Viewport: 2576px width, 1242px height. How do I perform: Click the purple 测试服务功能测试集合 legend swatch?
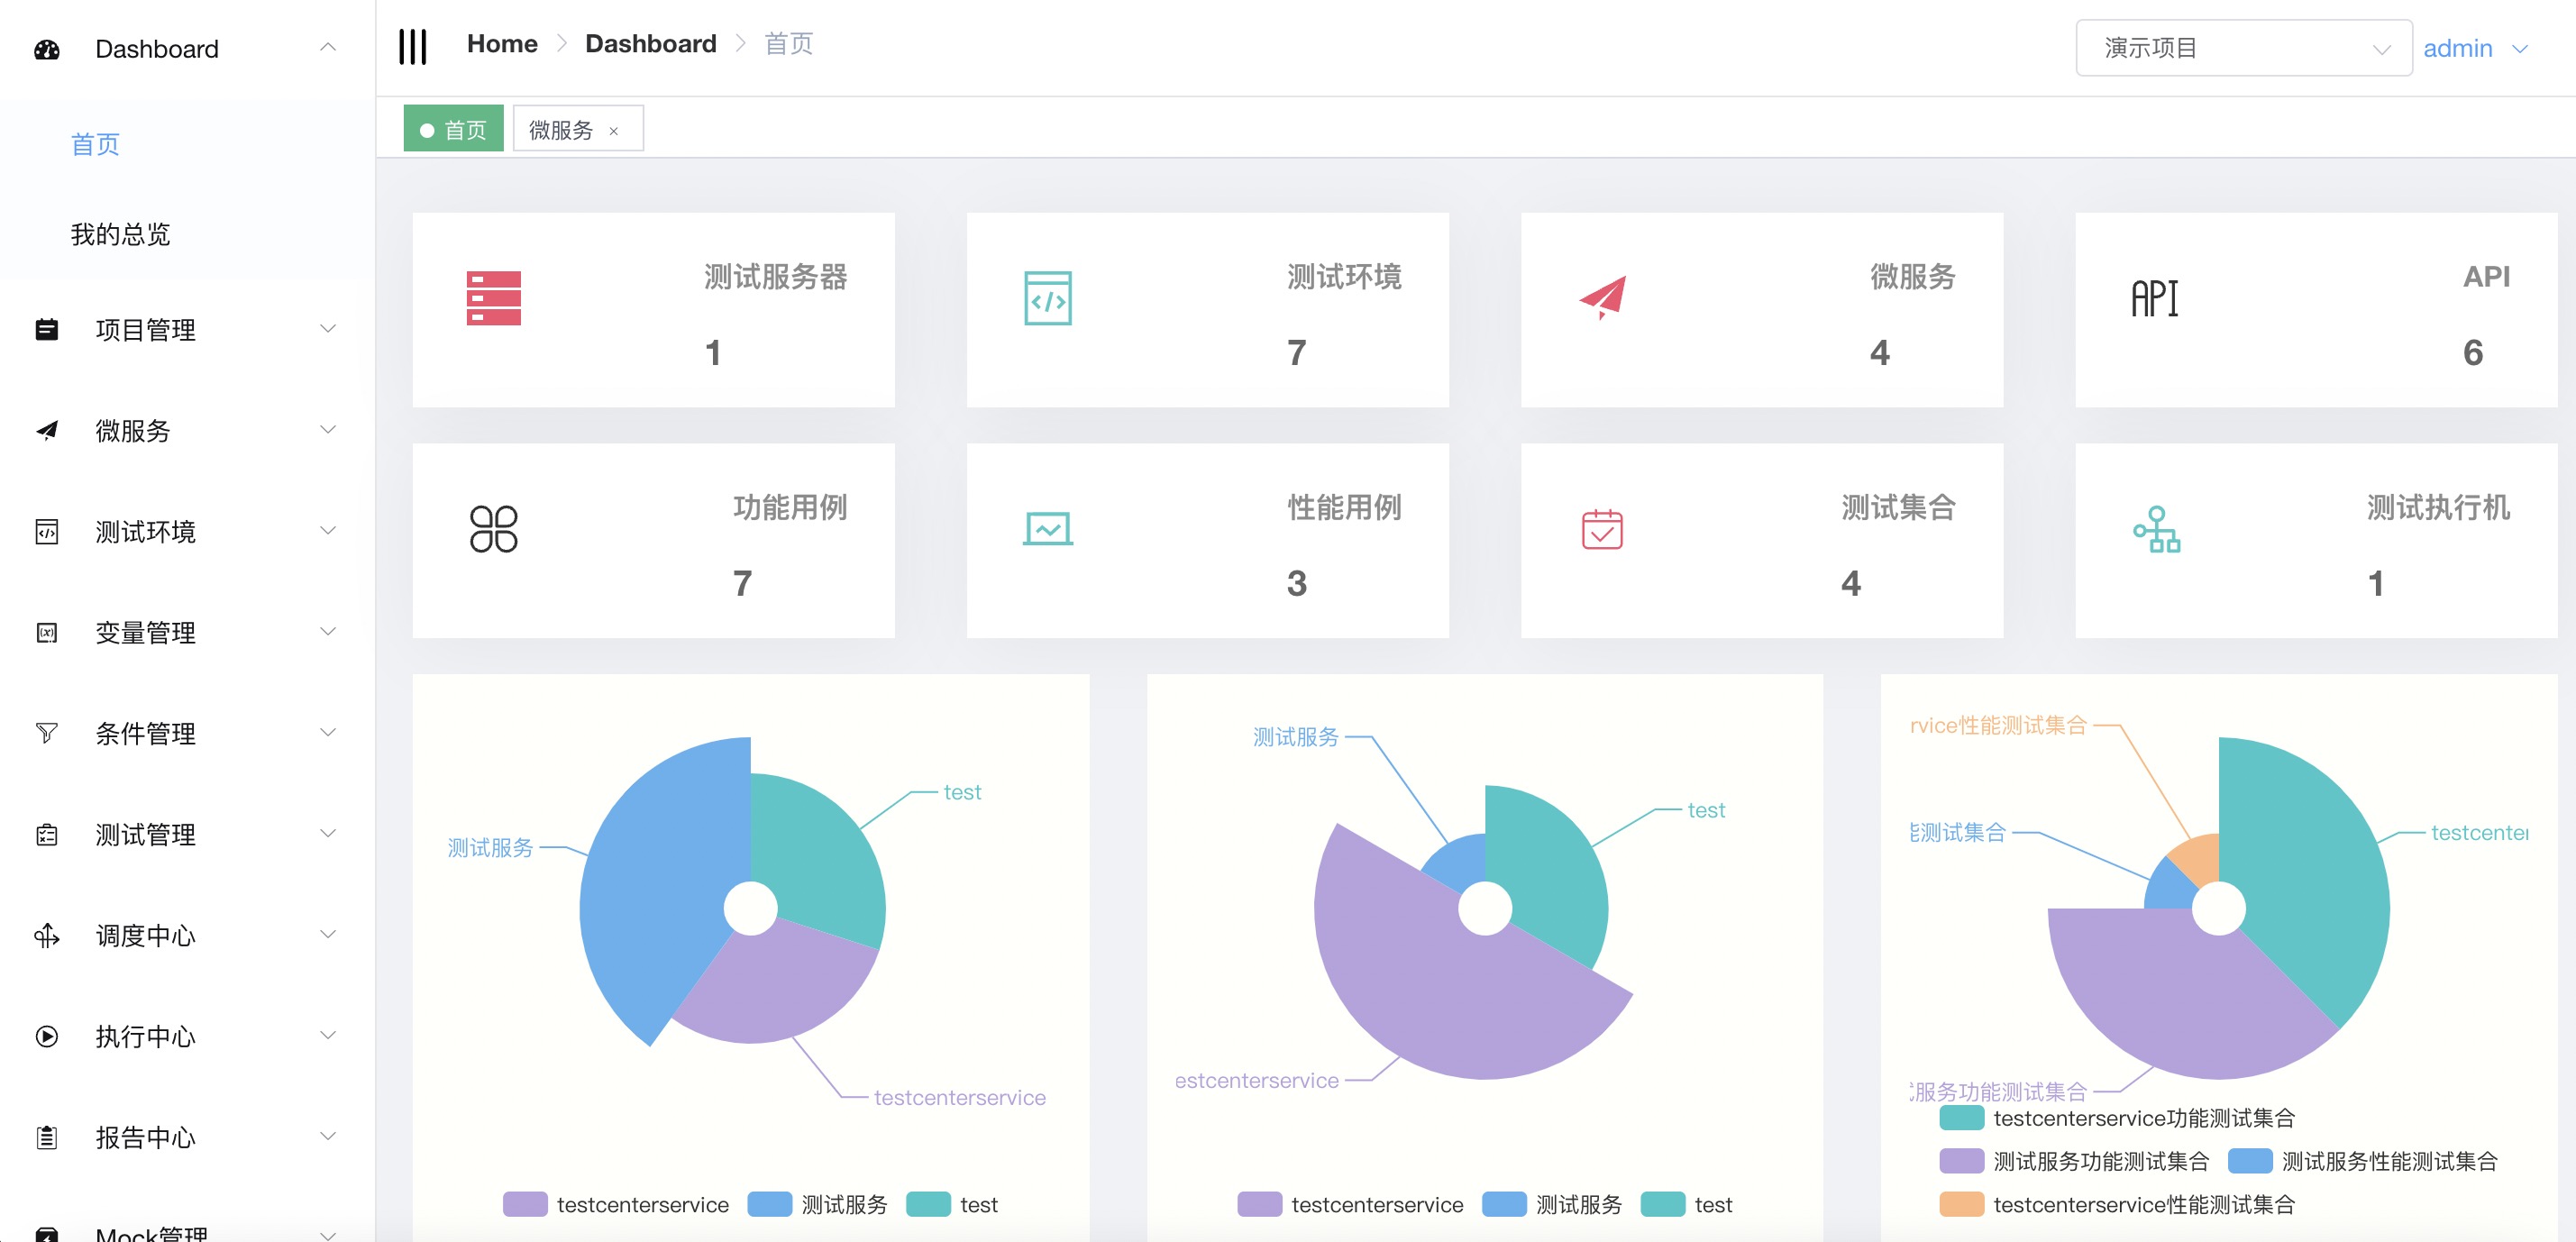1960,1162
